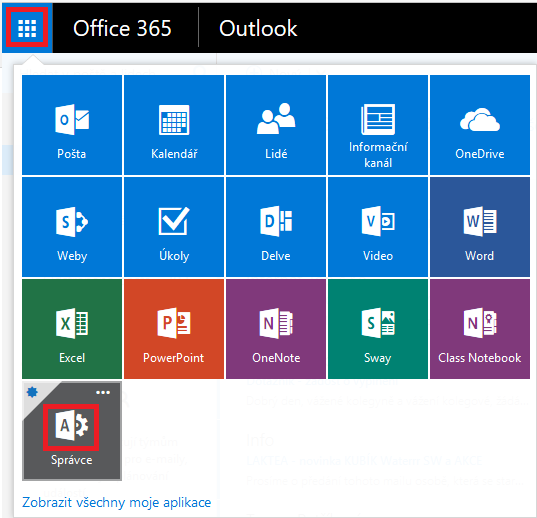
Task: Launch the OneNote tile
Action: (276, 329)
